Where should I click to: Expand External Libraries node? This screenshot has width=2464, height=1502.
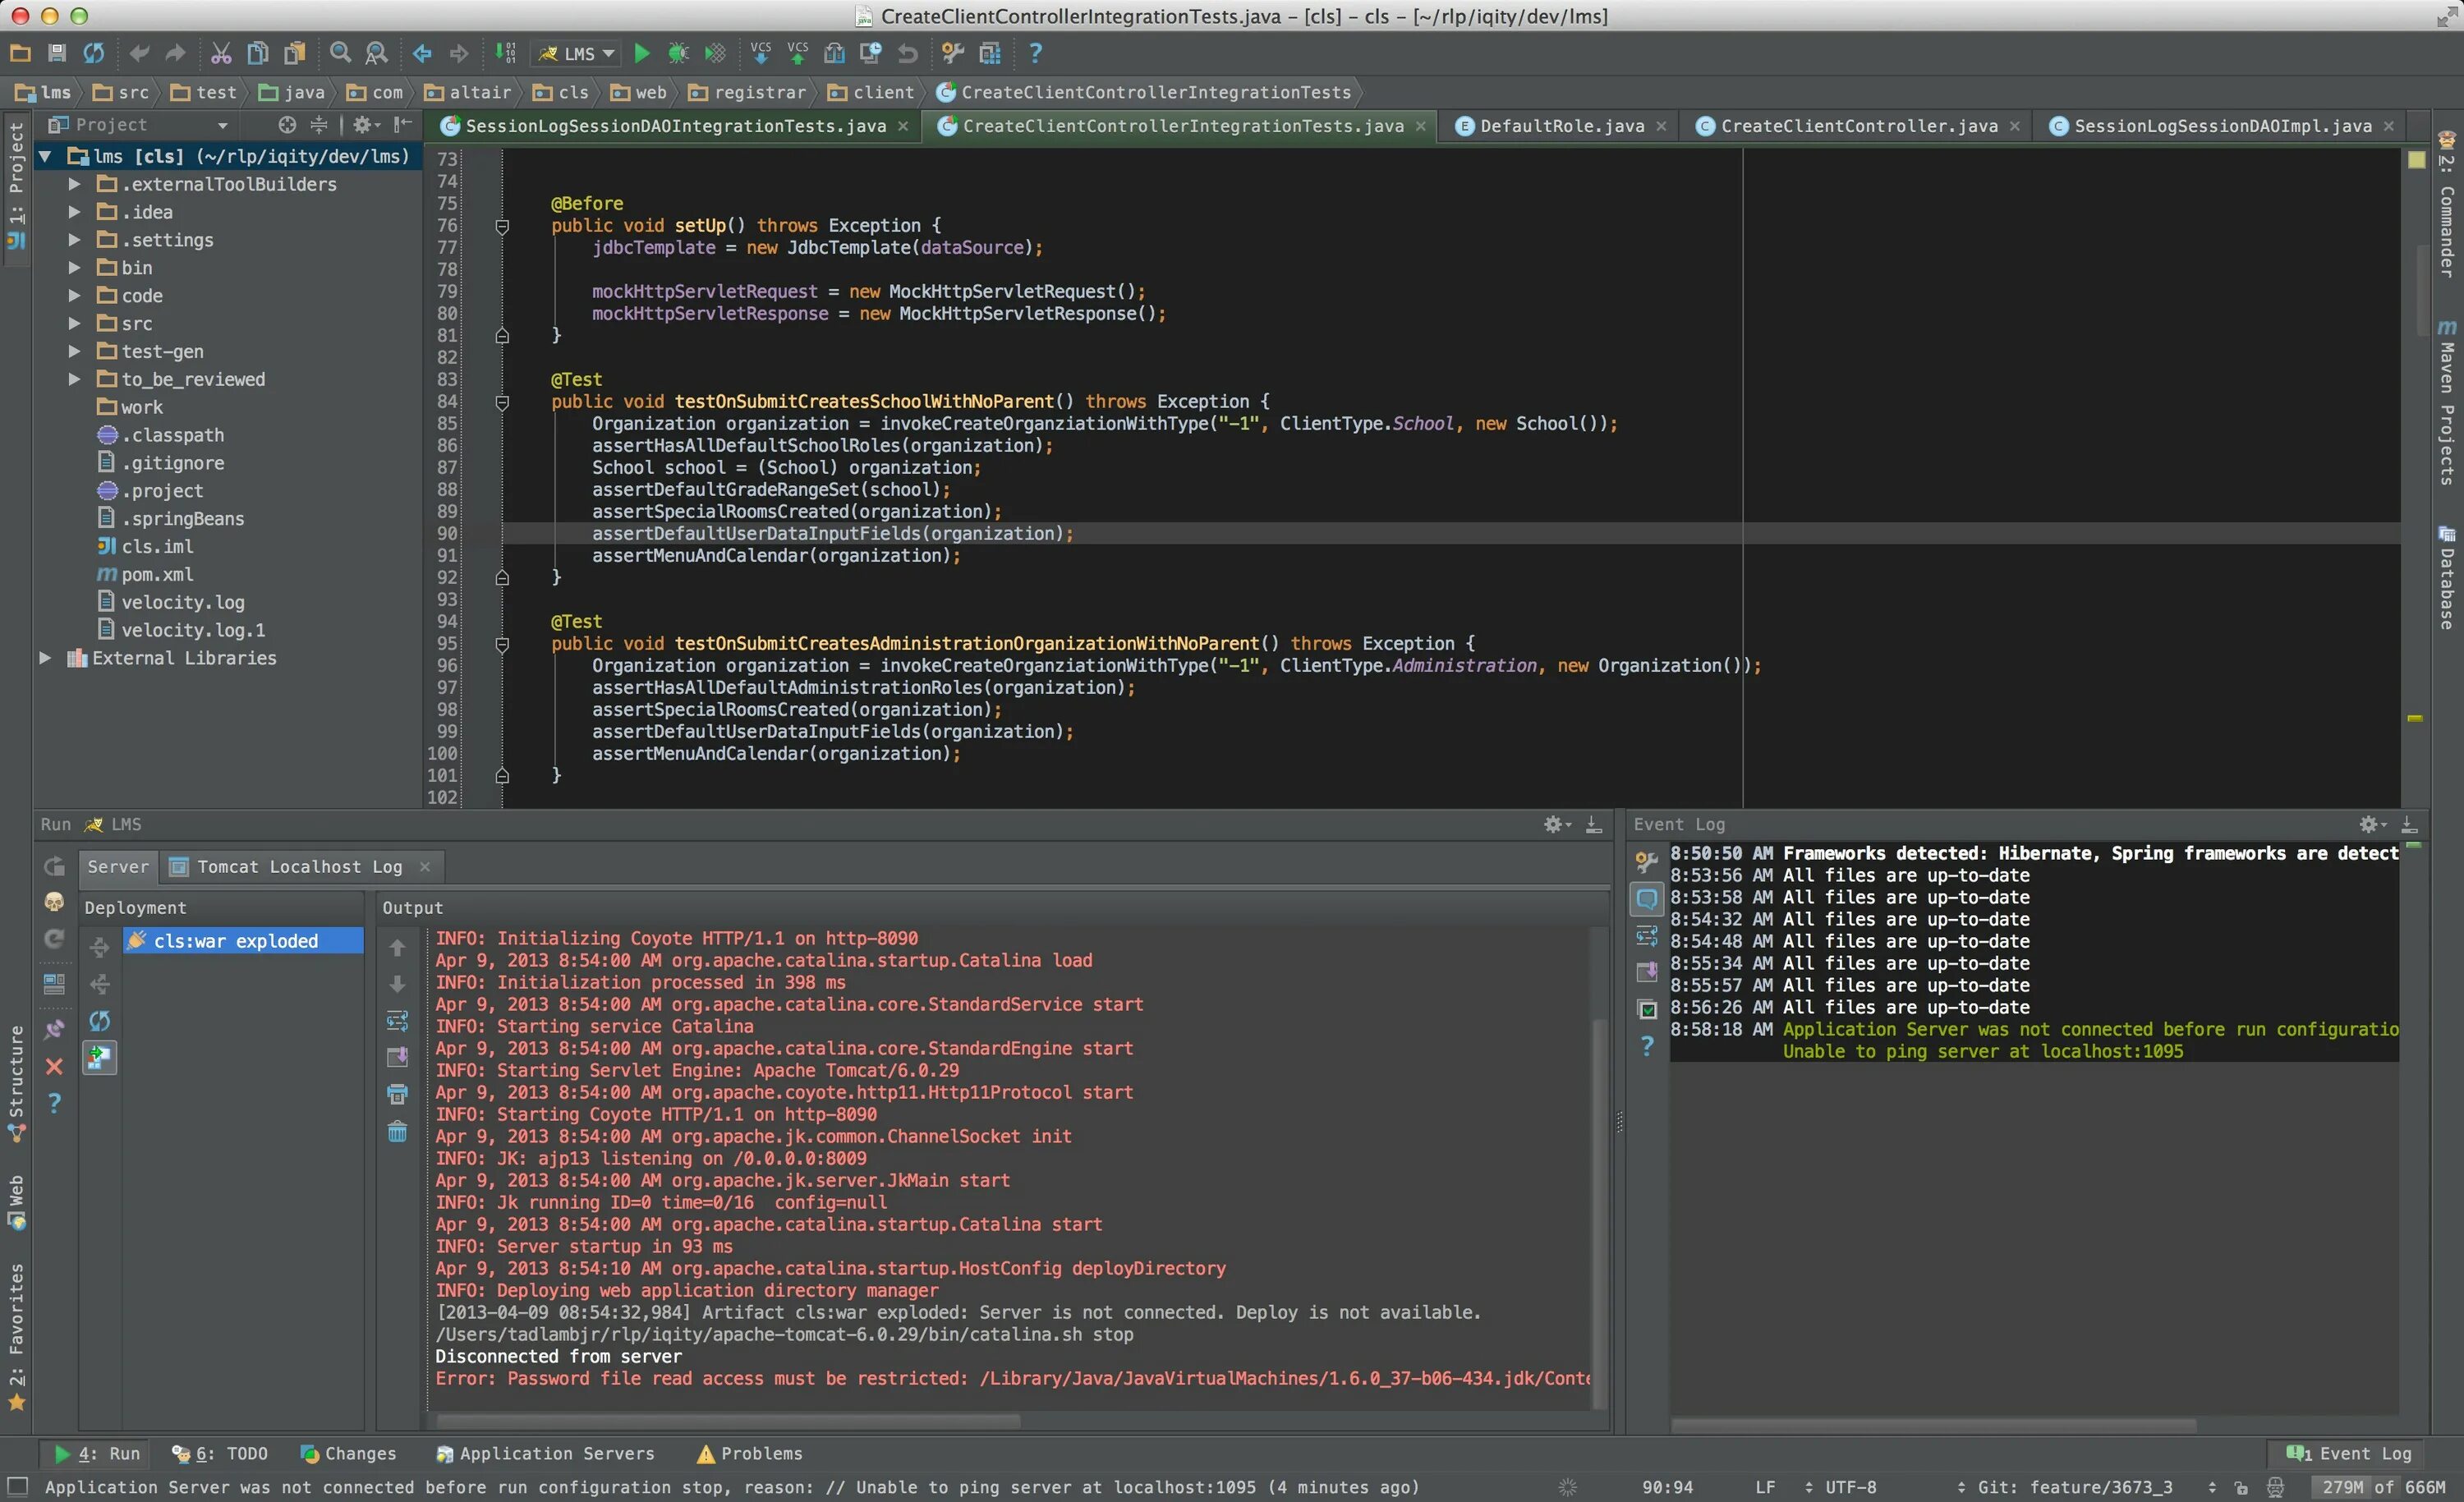click(45, 658)
